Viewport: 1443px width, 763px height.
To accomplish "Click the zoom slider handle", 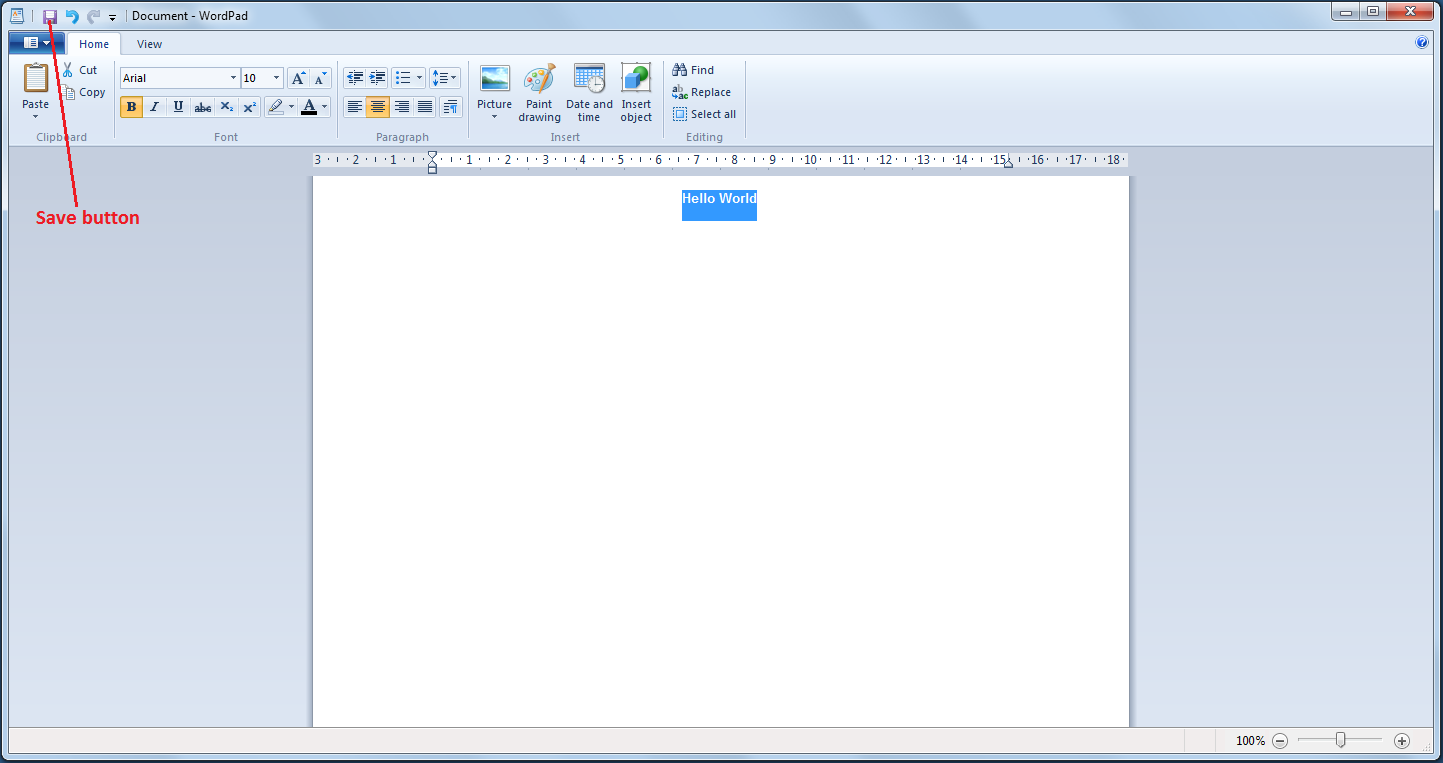I will [x=1340, y=740].
